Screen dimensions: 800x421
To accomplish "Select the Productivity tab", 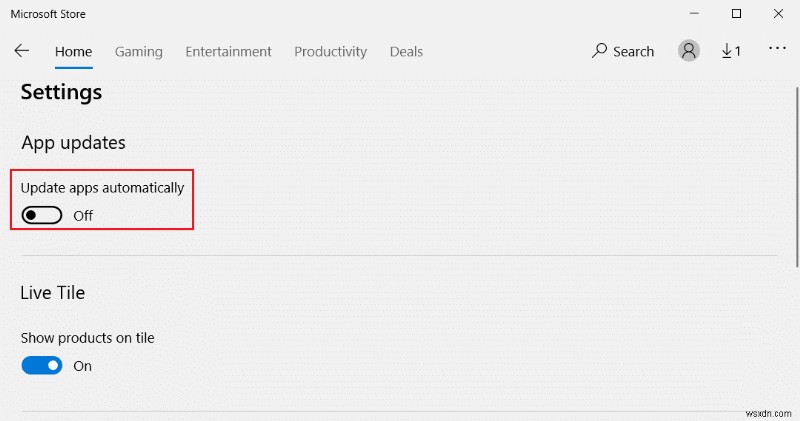I will (330, 51).
